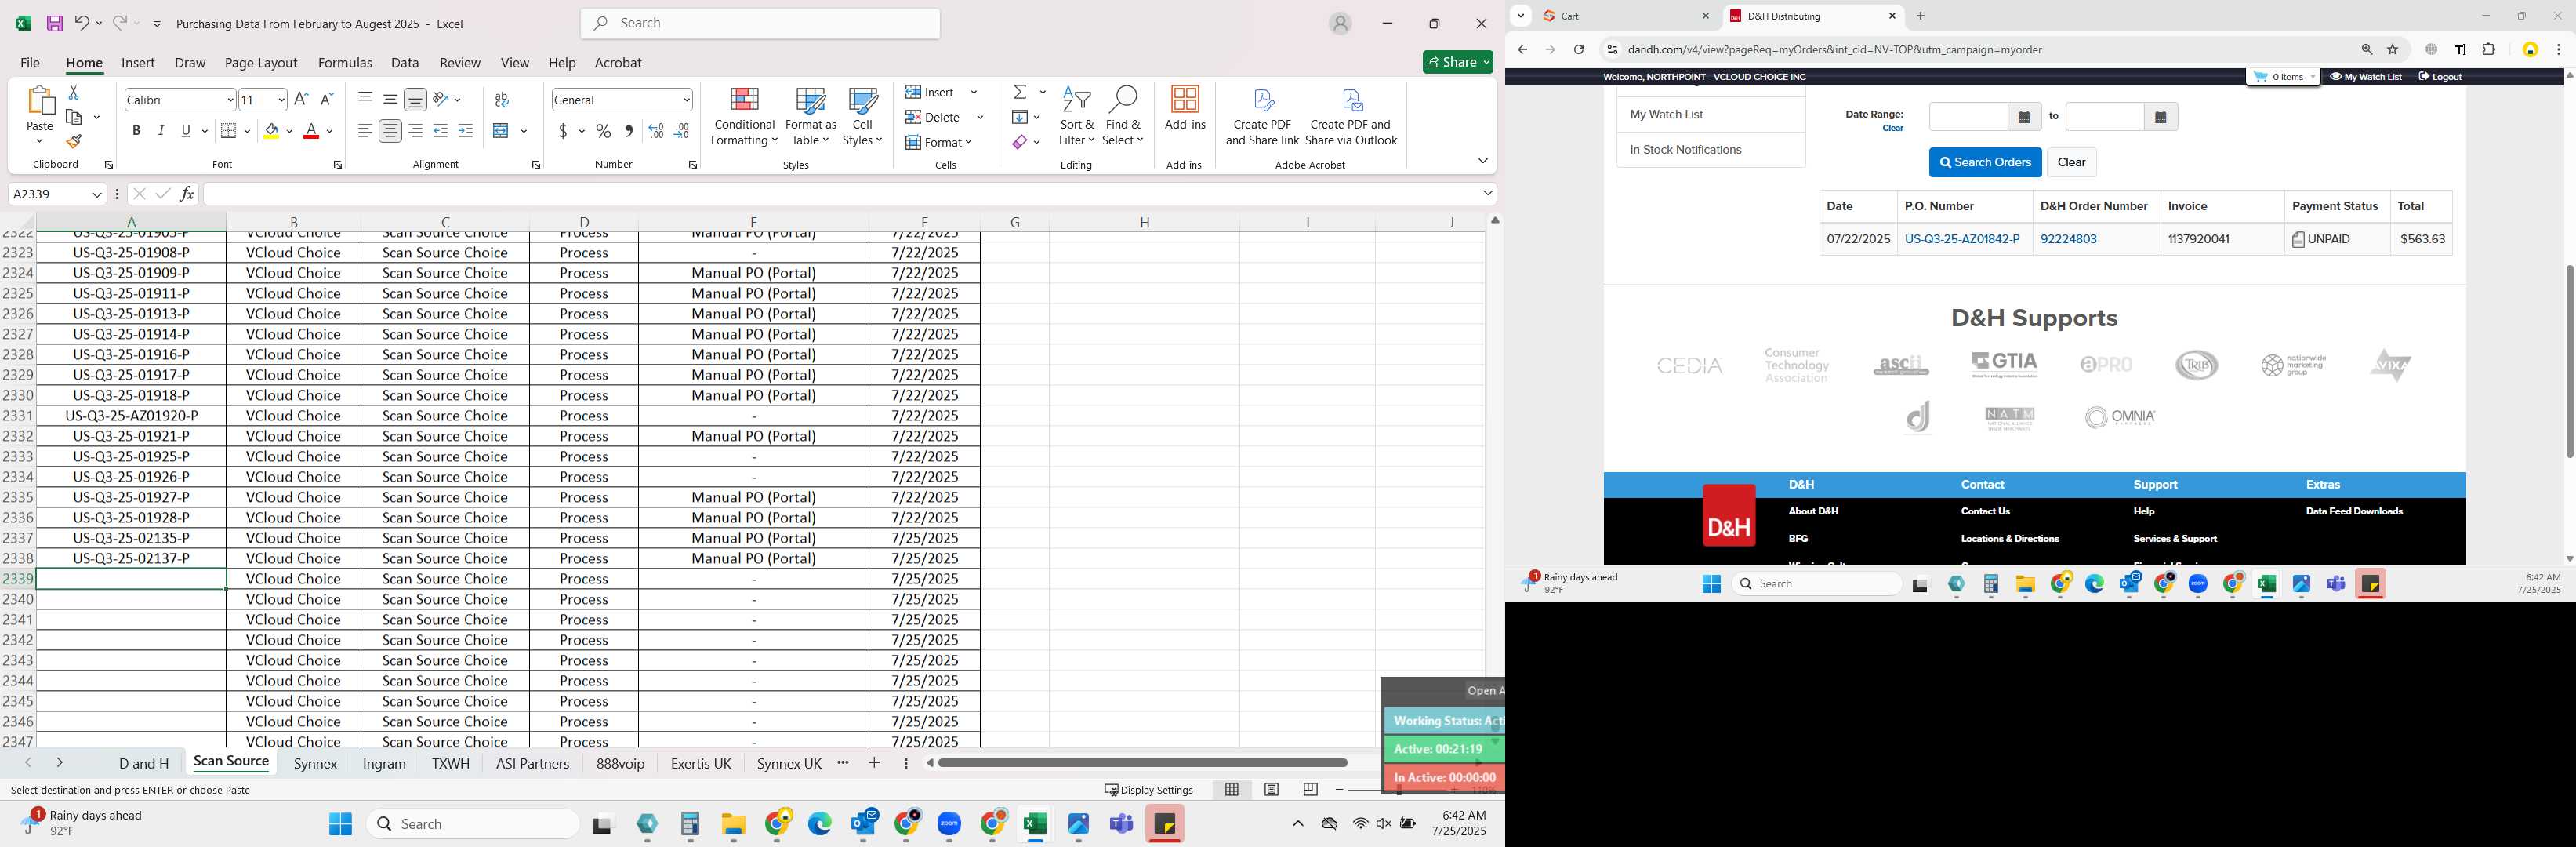Click the green Share button in Excel

pyautogui.click(x=1458, y=62)
